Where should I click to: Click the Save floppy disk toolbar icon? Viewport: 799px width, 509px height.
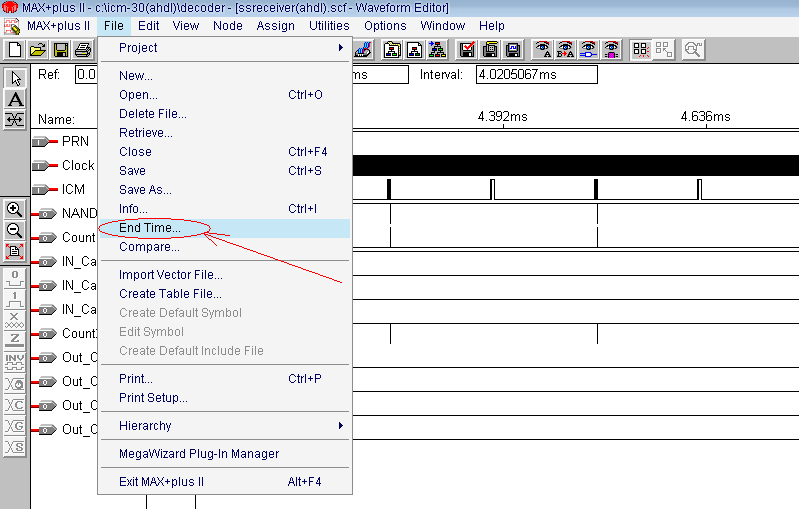[61, 49]
